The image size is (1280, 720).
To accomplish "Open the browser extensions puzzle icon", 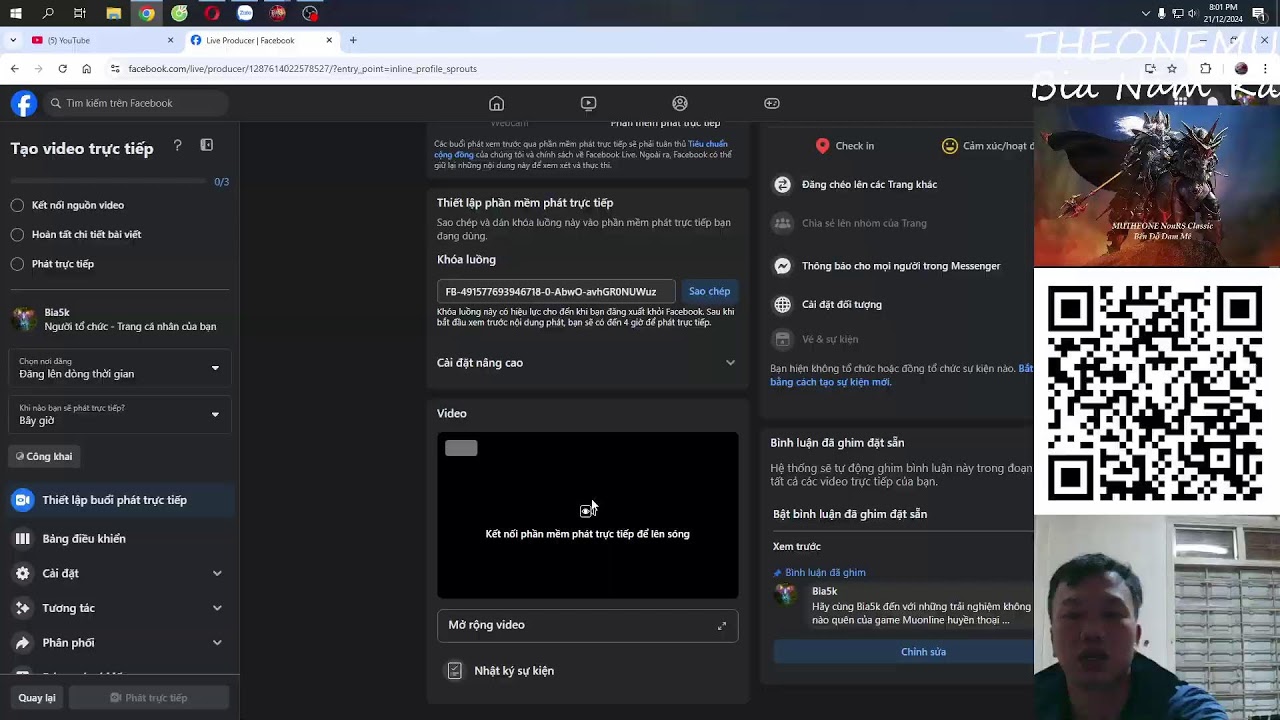I will tap(1205, 69).
